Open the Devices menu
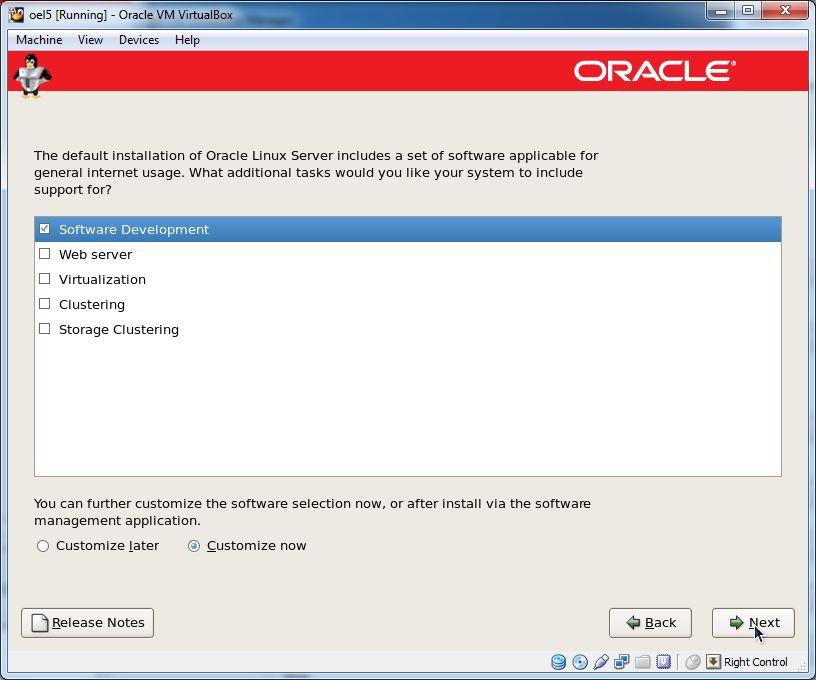 [x=139, y=40]
